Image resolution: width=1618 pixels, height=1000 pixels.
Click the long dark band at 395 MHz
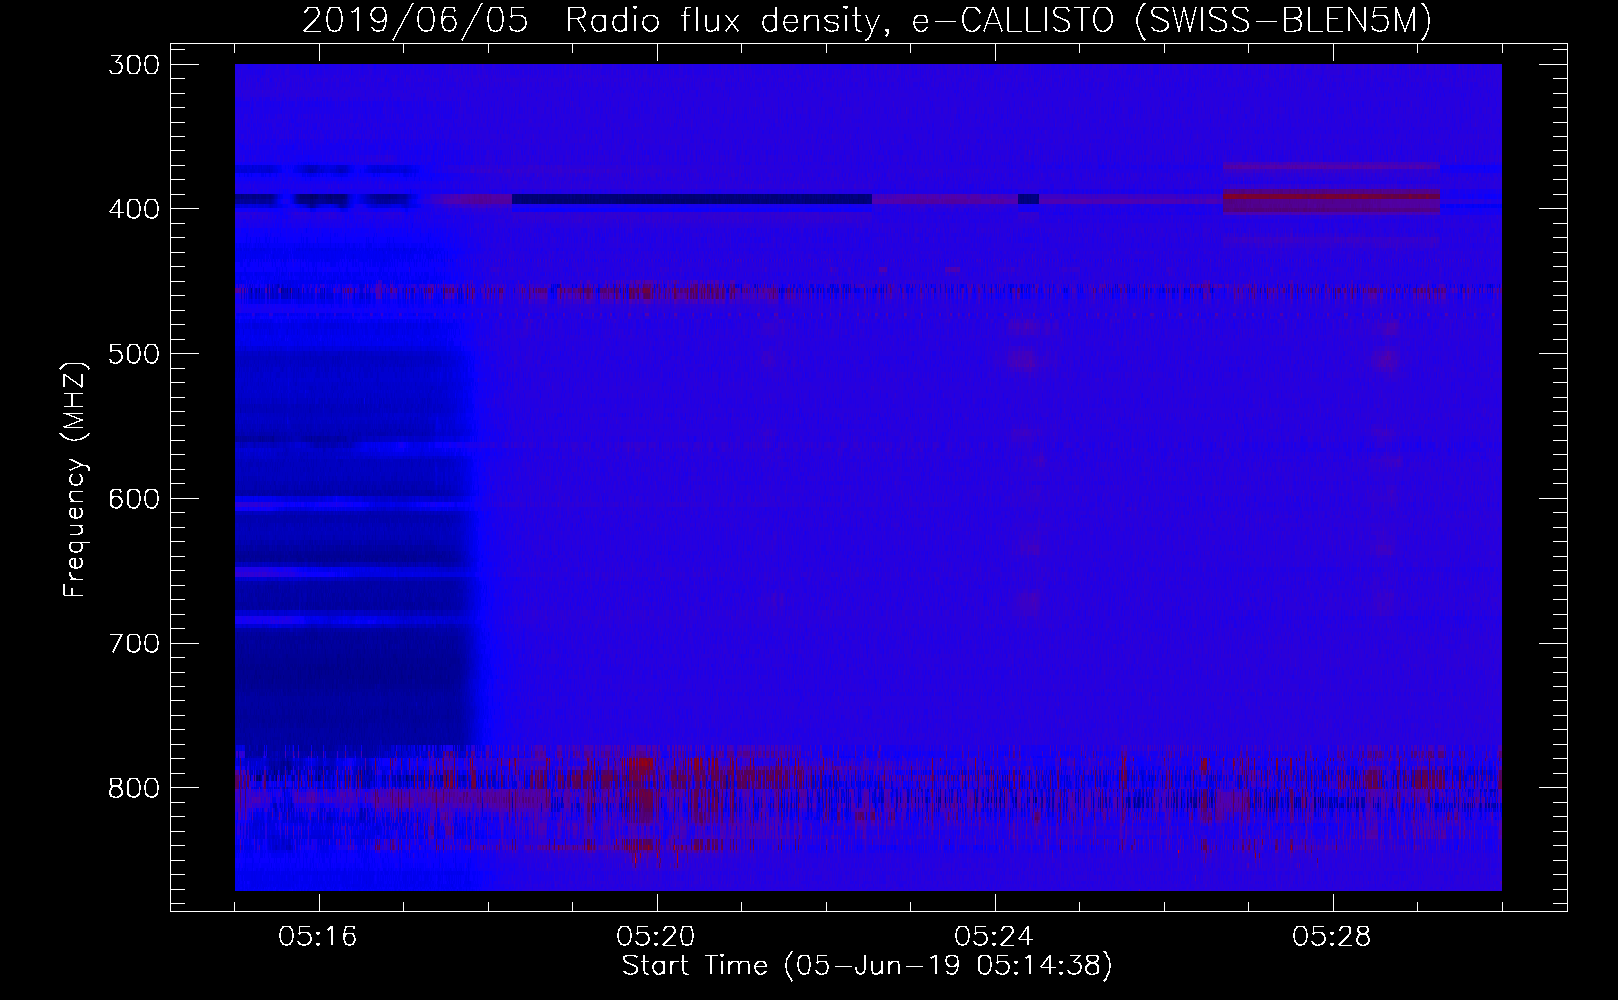692,199
